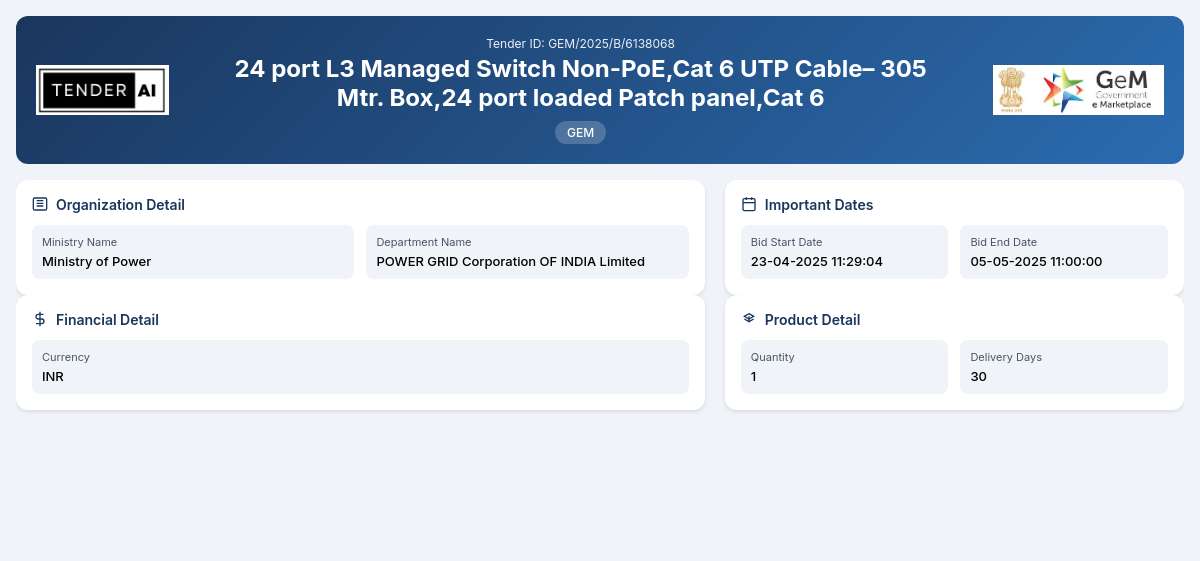This screenshot has width=1200, height=561.
Task: Click the Bid End Date box
Action: pos(1064,252)
